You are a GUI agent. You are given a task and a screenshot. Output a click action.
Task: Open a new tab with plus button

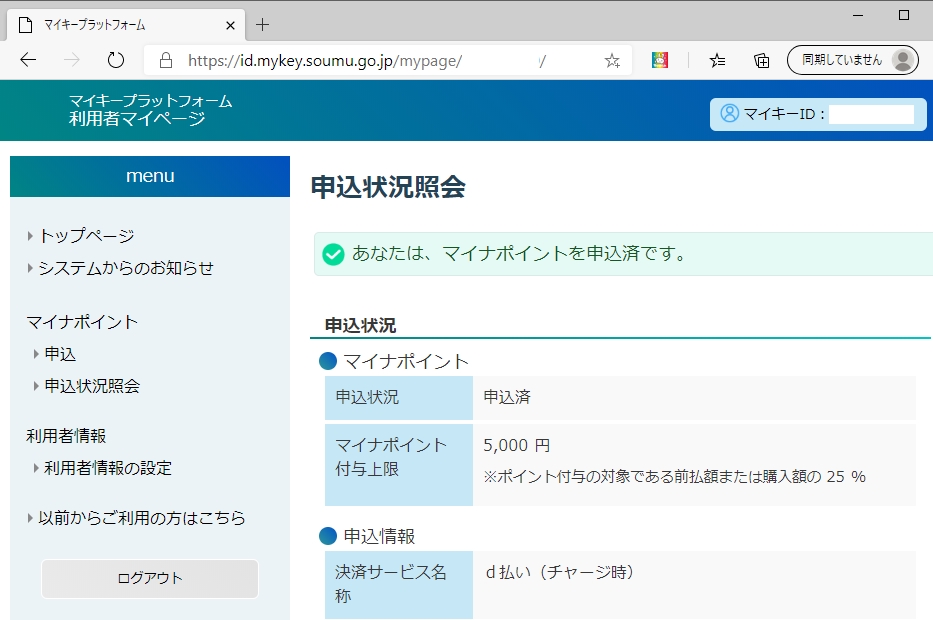(x=262, y=25)
